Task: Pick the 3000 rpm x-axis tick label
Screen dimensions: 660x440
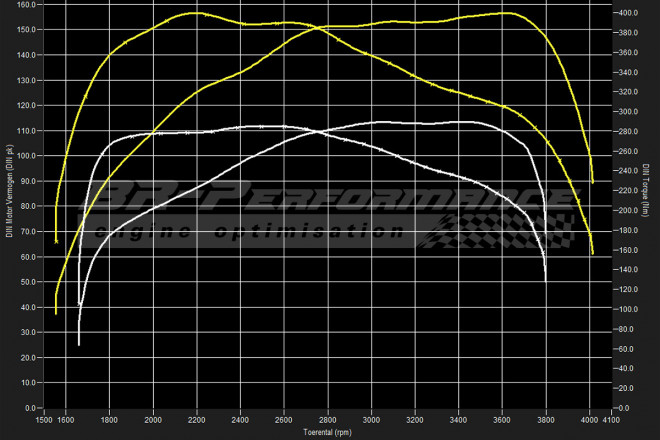Action: 371,420
